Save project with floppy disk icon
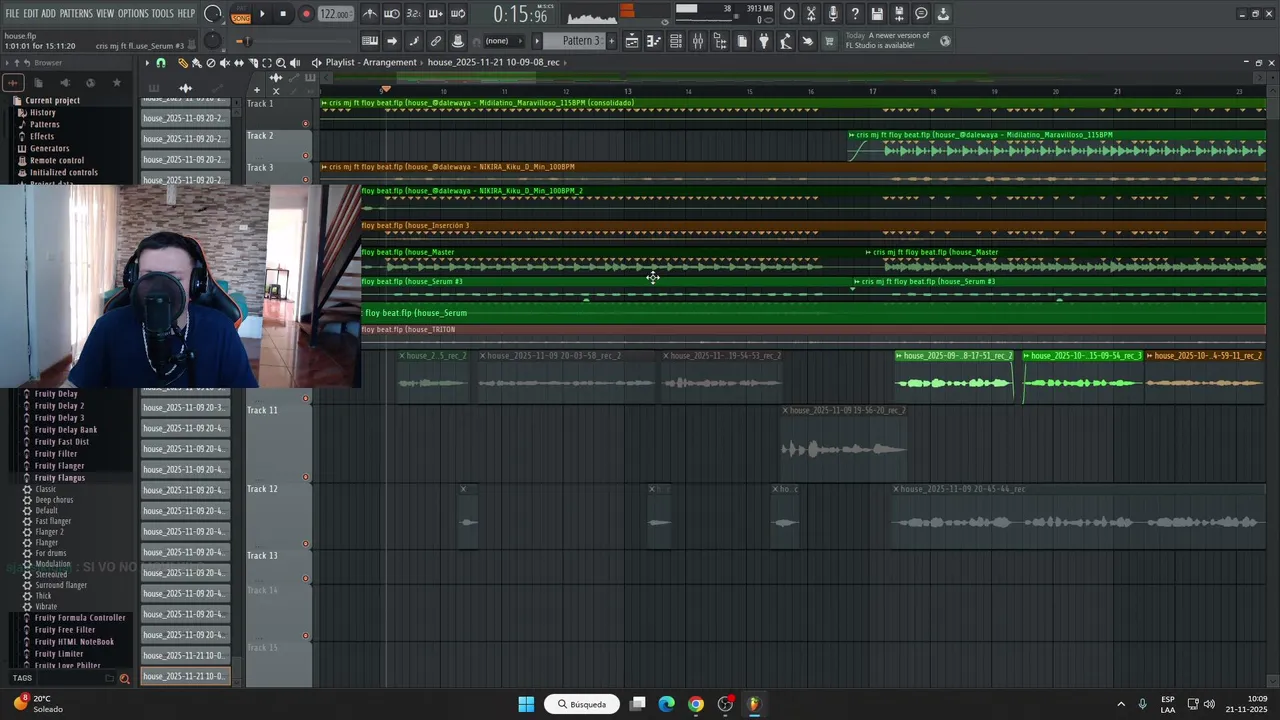1280x720 pixels. [x=877, y=14]
